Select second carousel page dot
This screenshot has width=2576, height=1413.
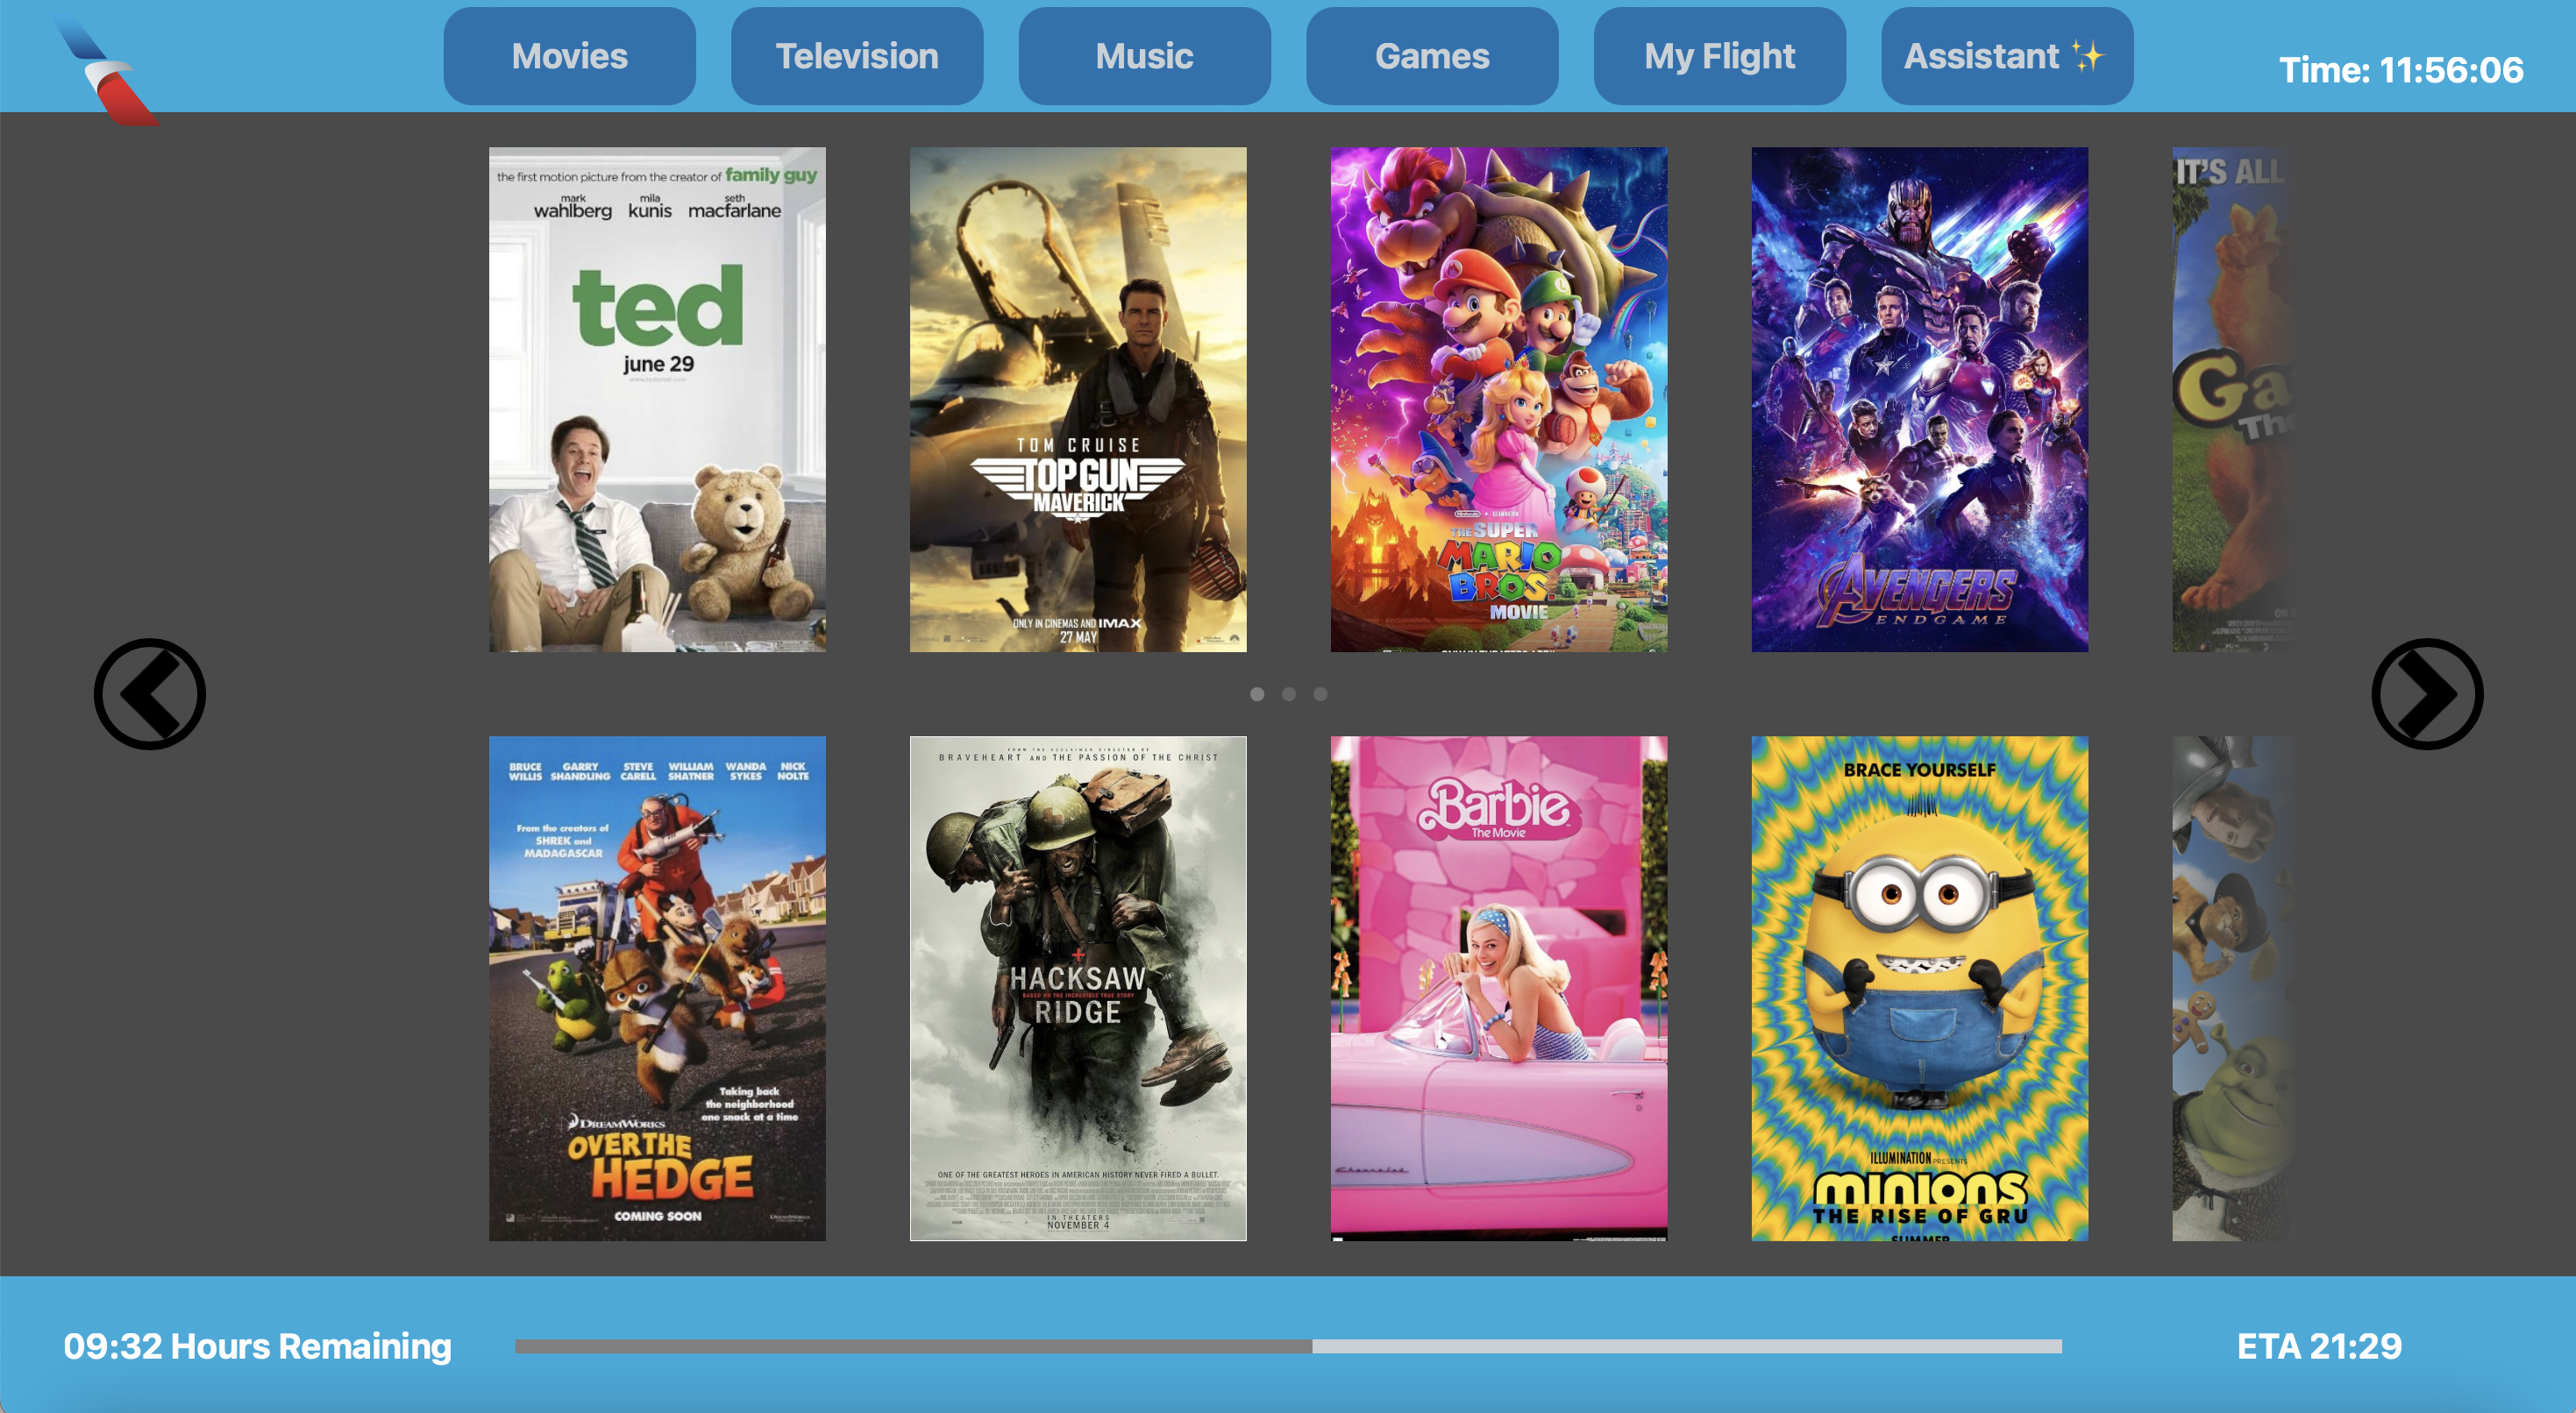click(1289, 694)
